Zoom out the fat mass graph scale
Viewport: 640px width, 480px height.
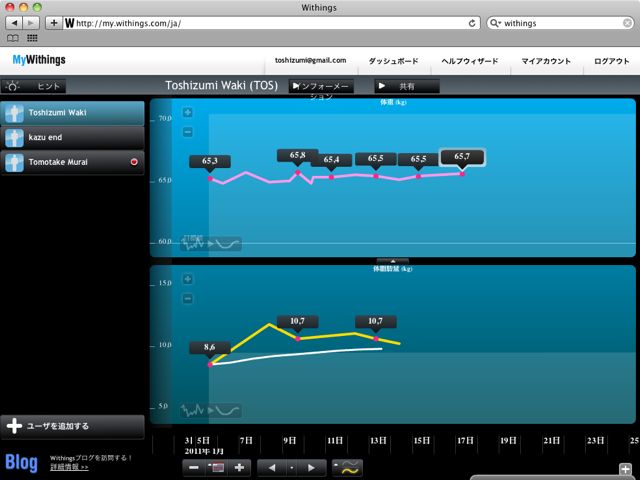[x=187, y=299]
